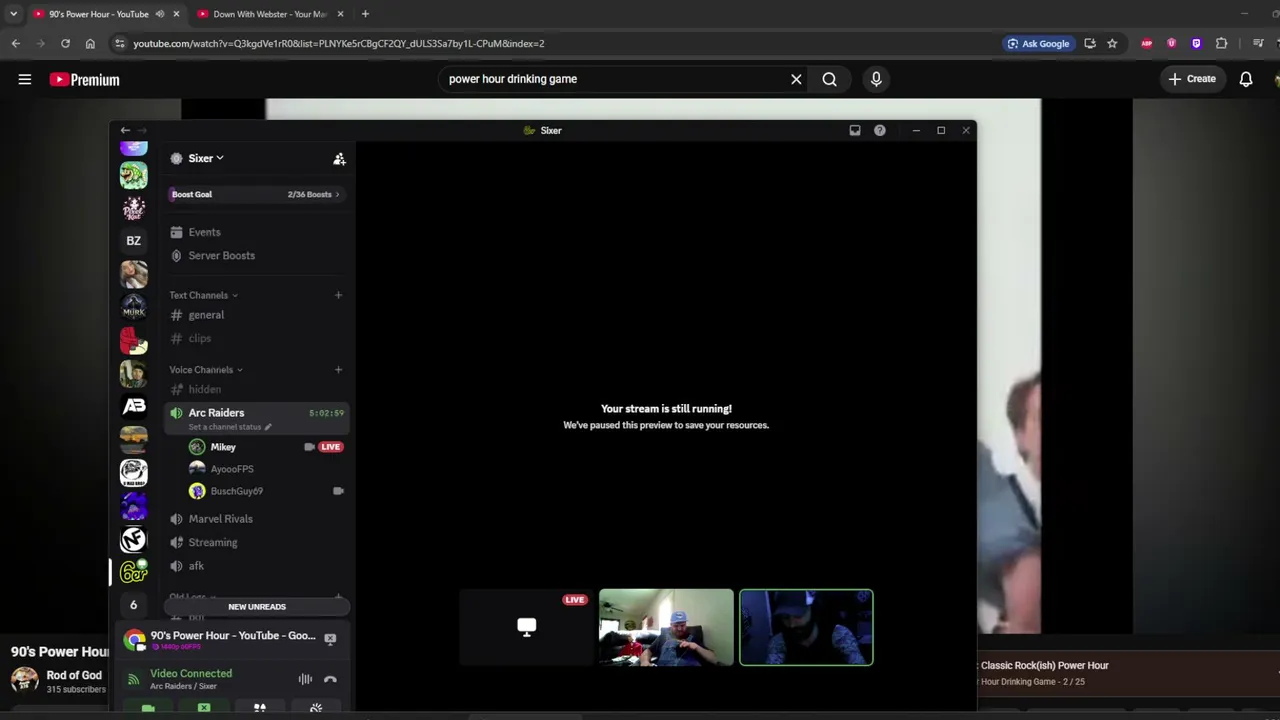Open YouTube guide hamburger menu
Viewport: 1280px width, 720px height.
pyautogui.click(x=25, y=79)
